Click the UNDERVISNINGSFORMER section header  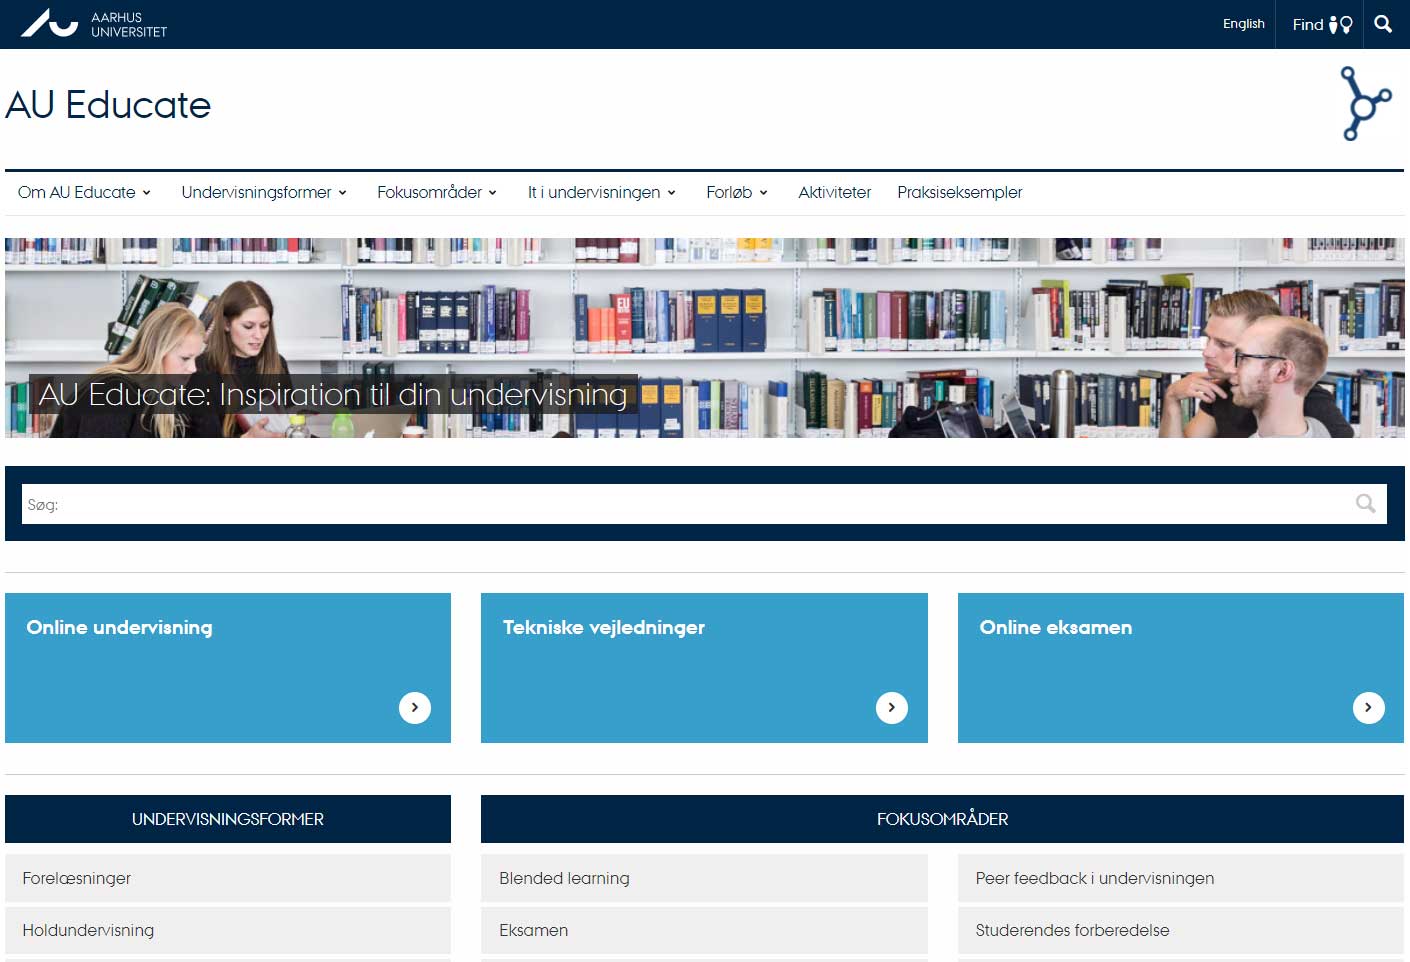pos(228,819)
